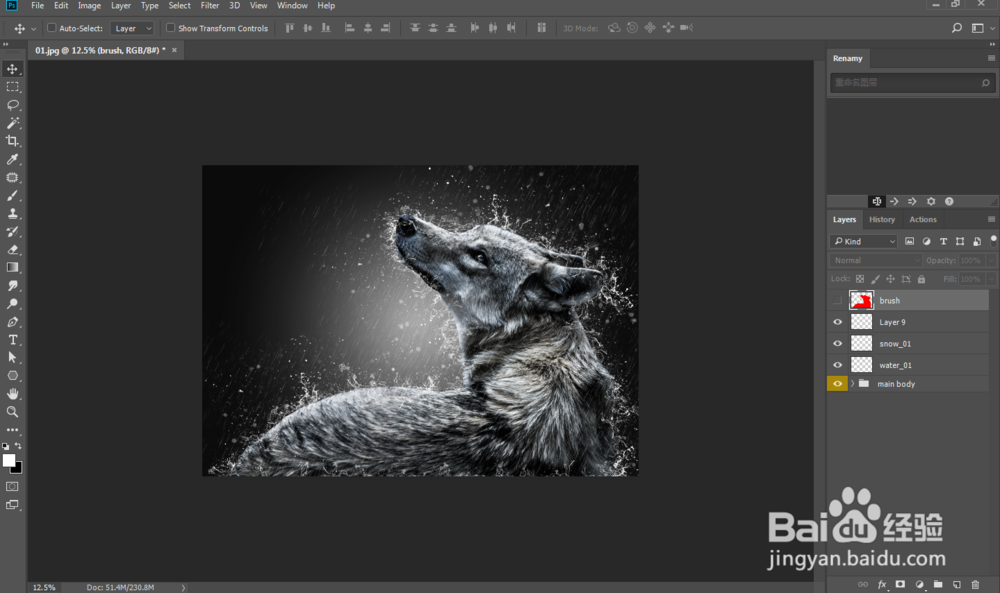Show the brush layer
This screenshot has width=1000, height=593.
coord(838,300)
